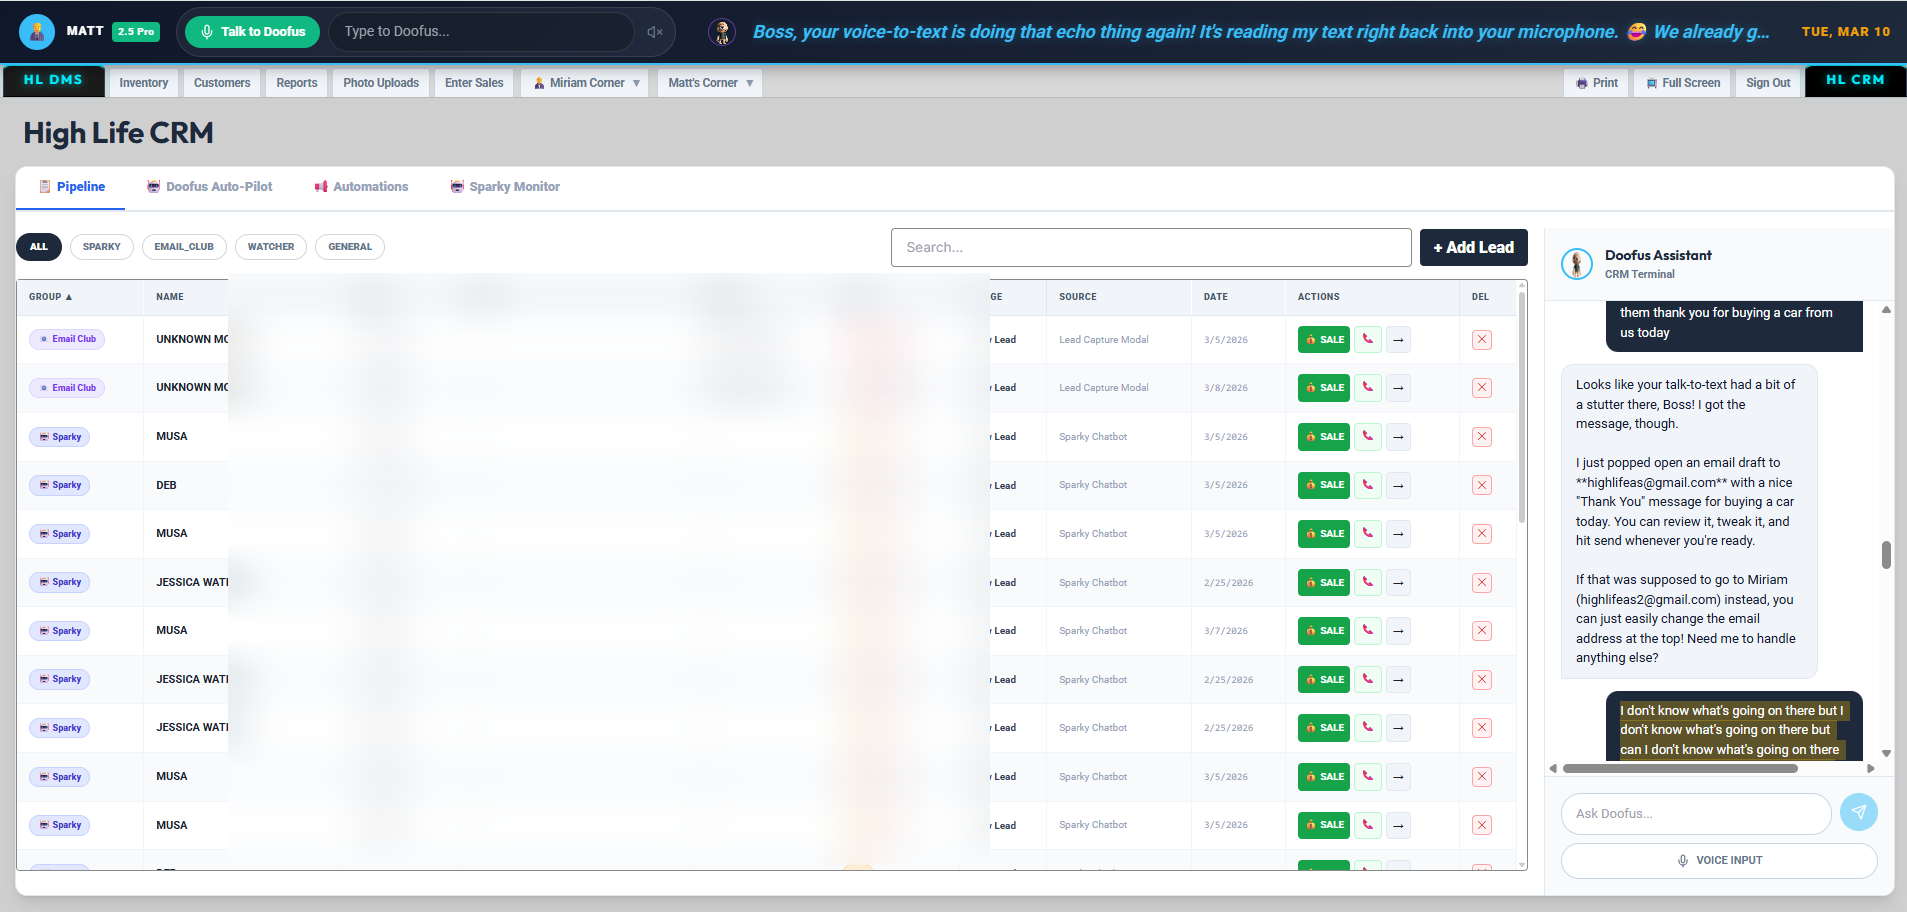Image resolution: width=1907 pixels, height=912 pixels.
Task: Click the Doofus Assistant avatar in CRM Terminal
Action: point(1578,263)
